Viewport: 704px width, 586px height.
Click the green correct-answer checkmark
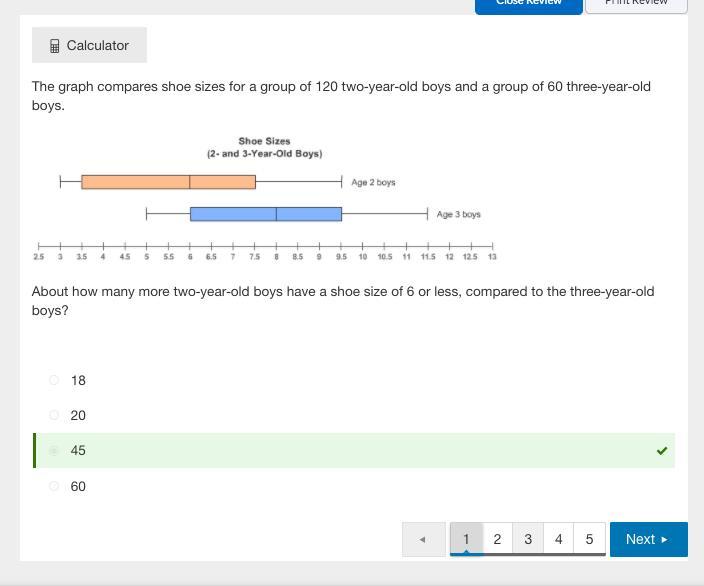[662, 451]
